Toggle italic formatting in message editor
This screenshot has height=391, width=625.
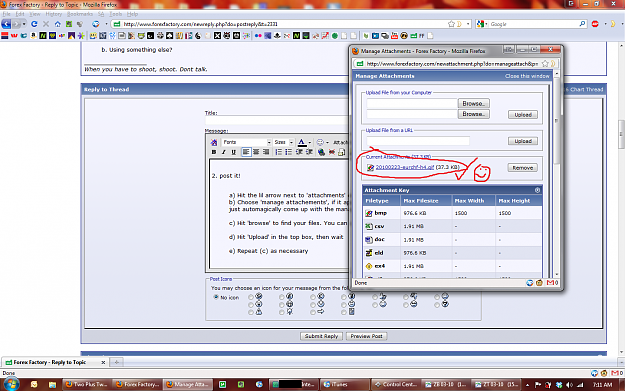(x=224, y=152)
